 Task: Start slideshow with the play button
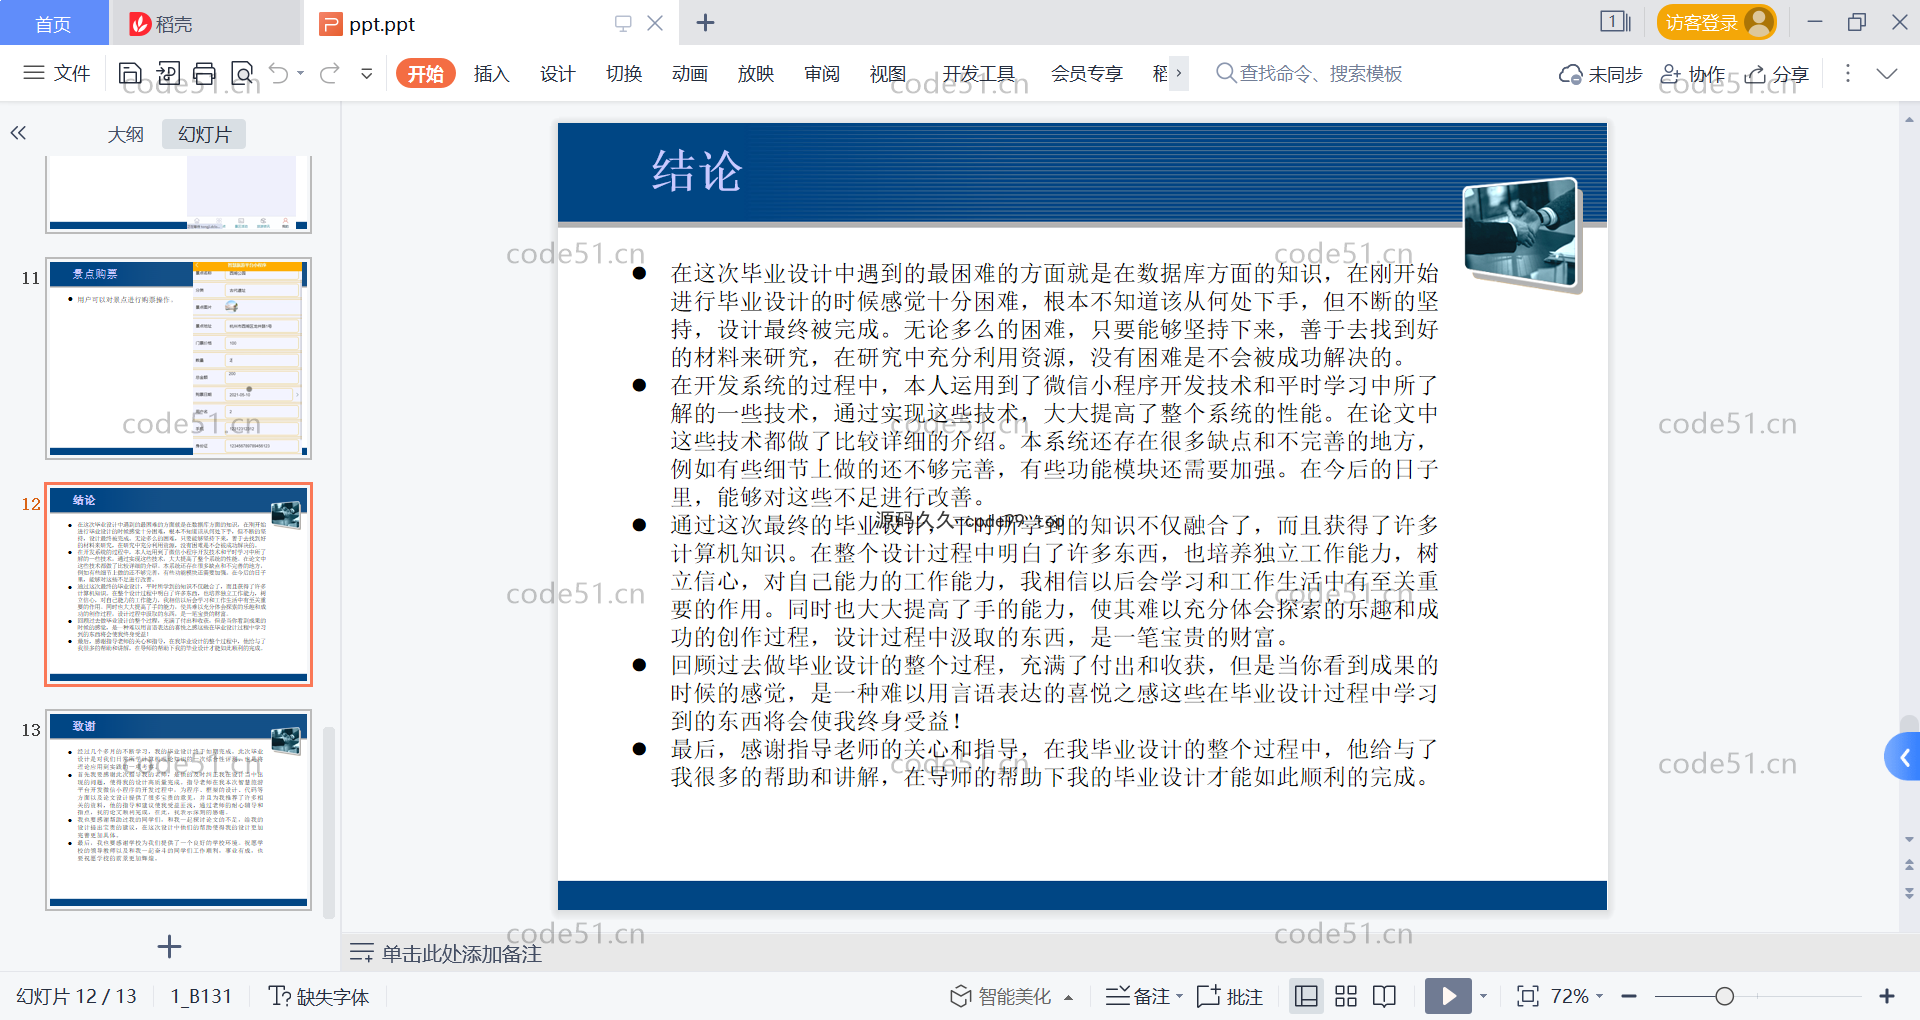[1448, 996]
